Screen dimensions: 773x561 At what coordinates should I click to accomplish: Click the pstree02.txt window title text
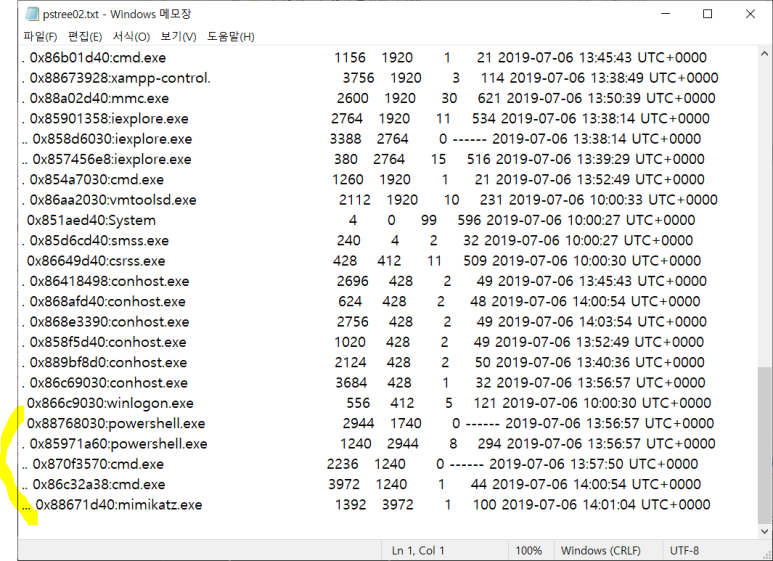pos(116,14)
